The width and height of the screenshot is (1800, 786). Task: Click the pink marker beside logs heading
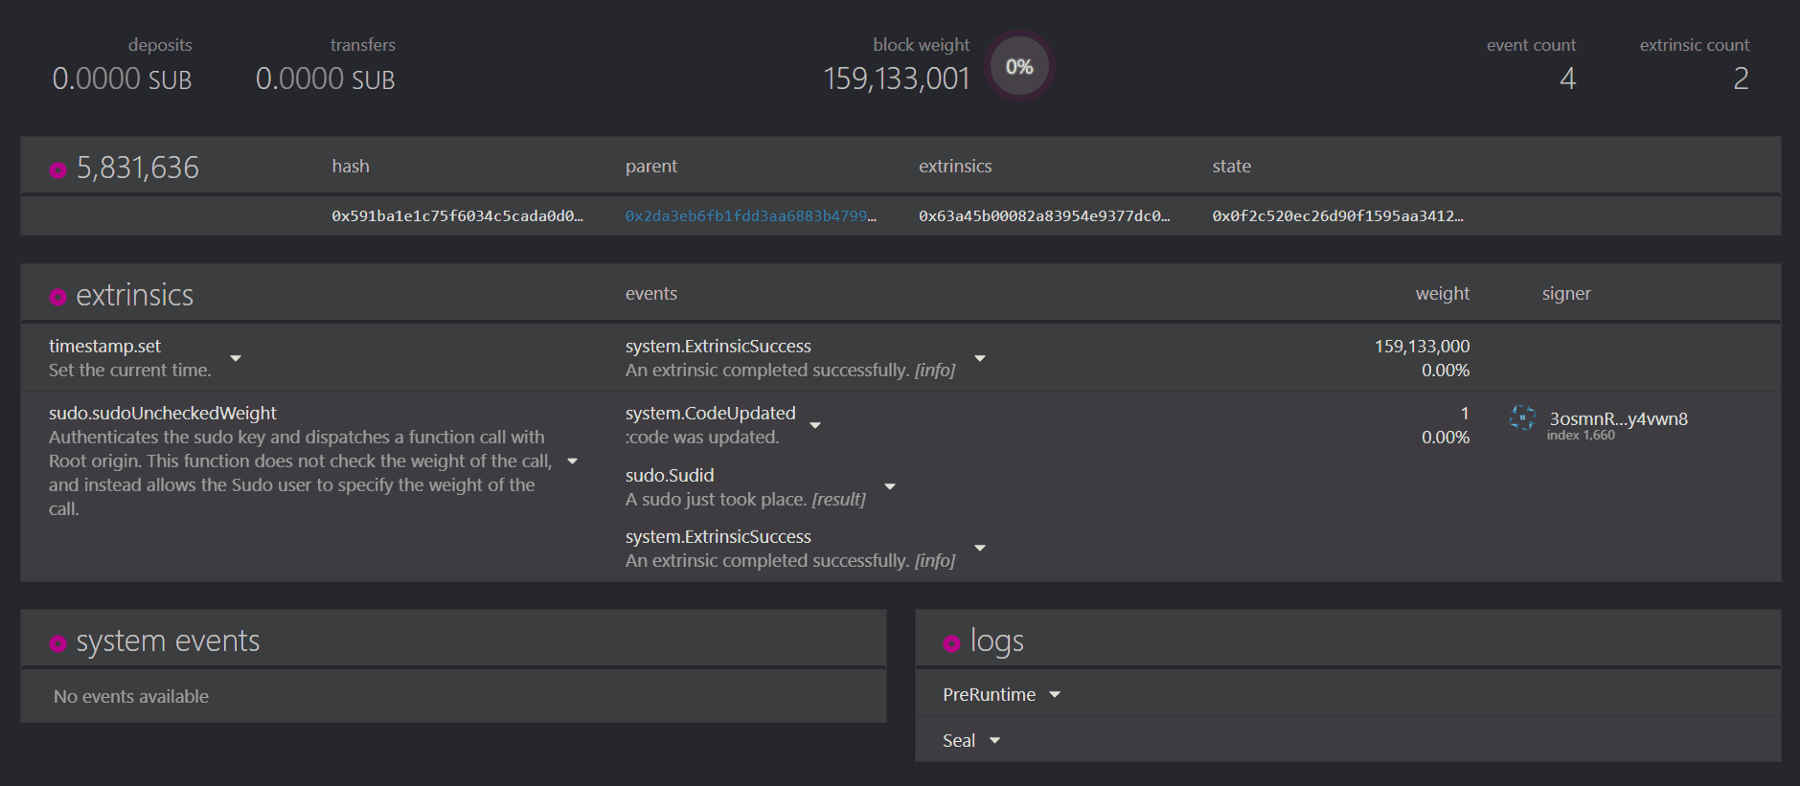[952, 643]
